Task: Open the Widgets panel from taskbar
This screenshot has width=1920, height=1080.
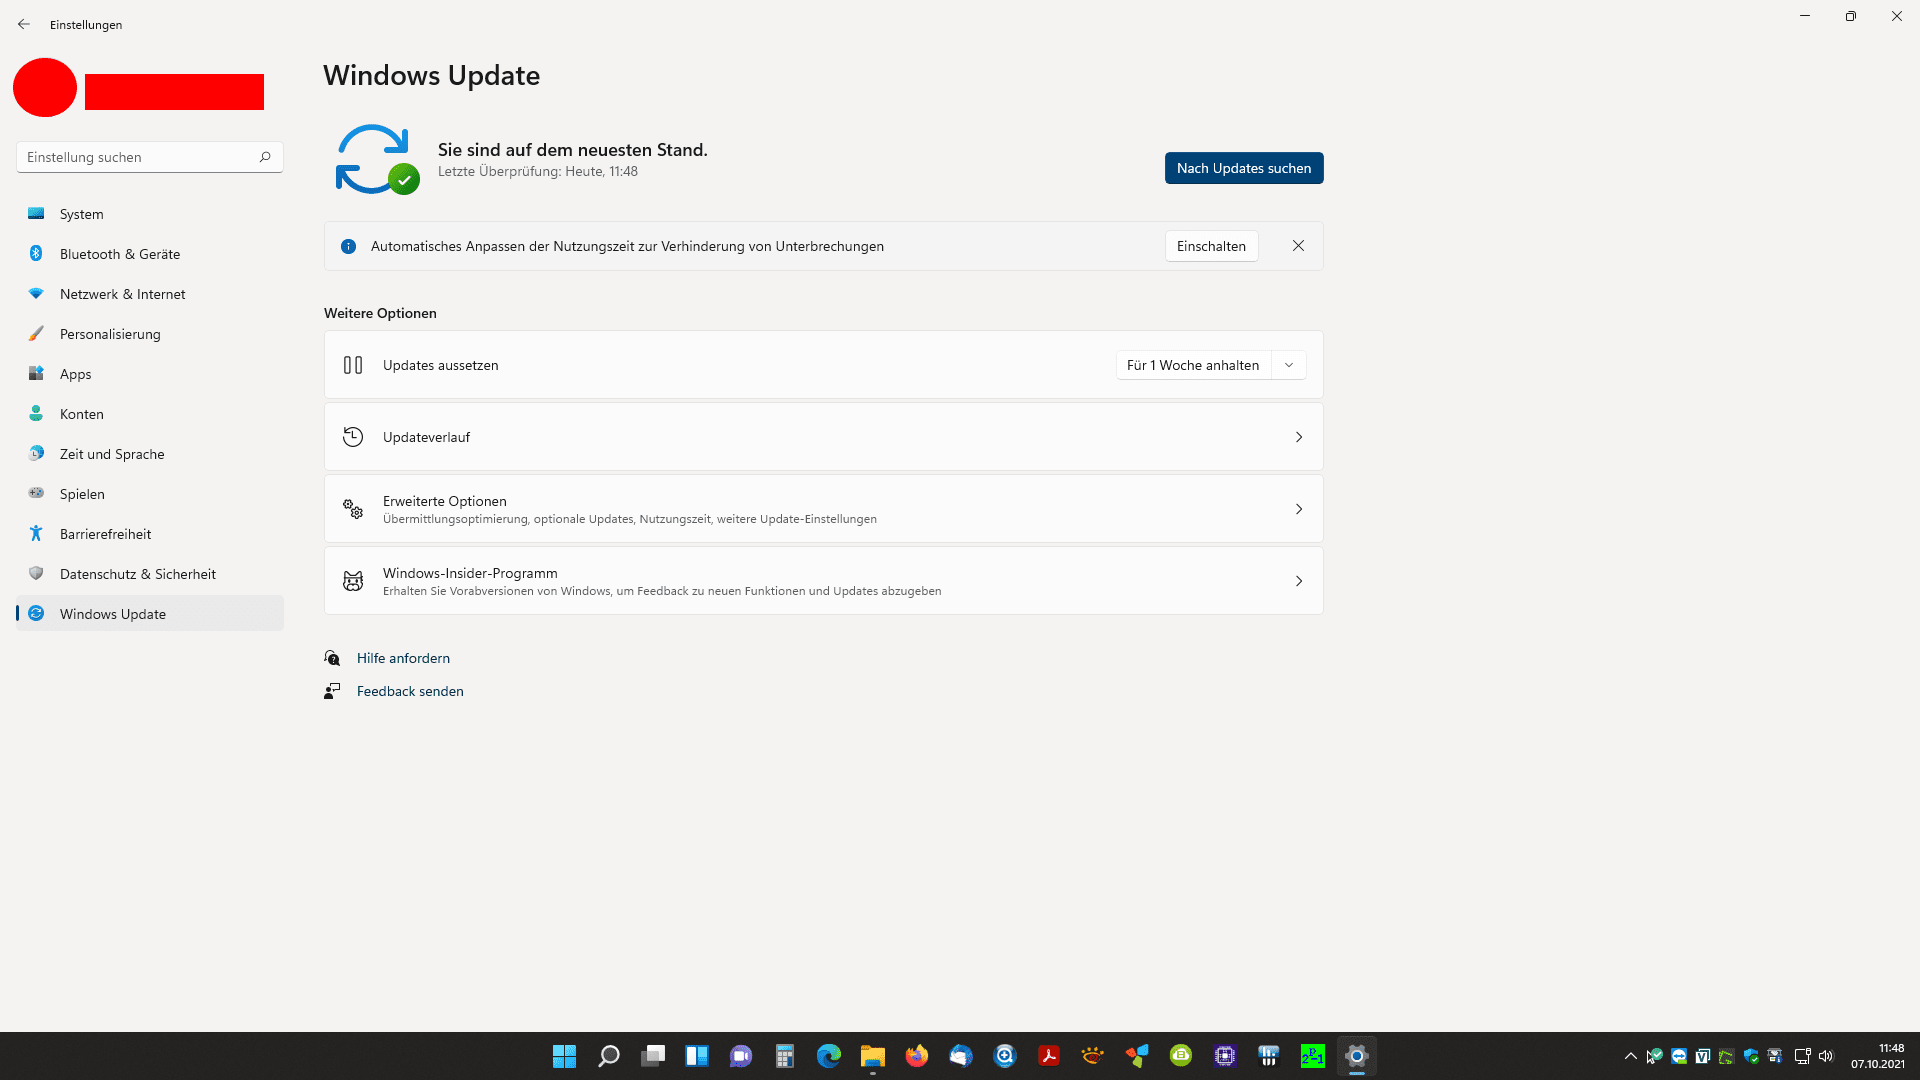Action: 697,1056
